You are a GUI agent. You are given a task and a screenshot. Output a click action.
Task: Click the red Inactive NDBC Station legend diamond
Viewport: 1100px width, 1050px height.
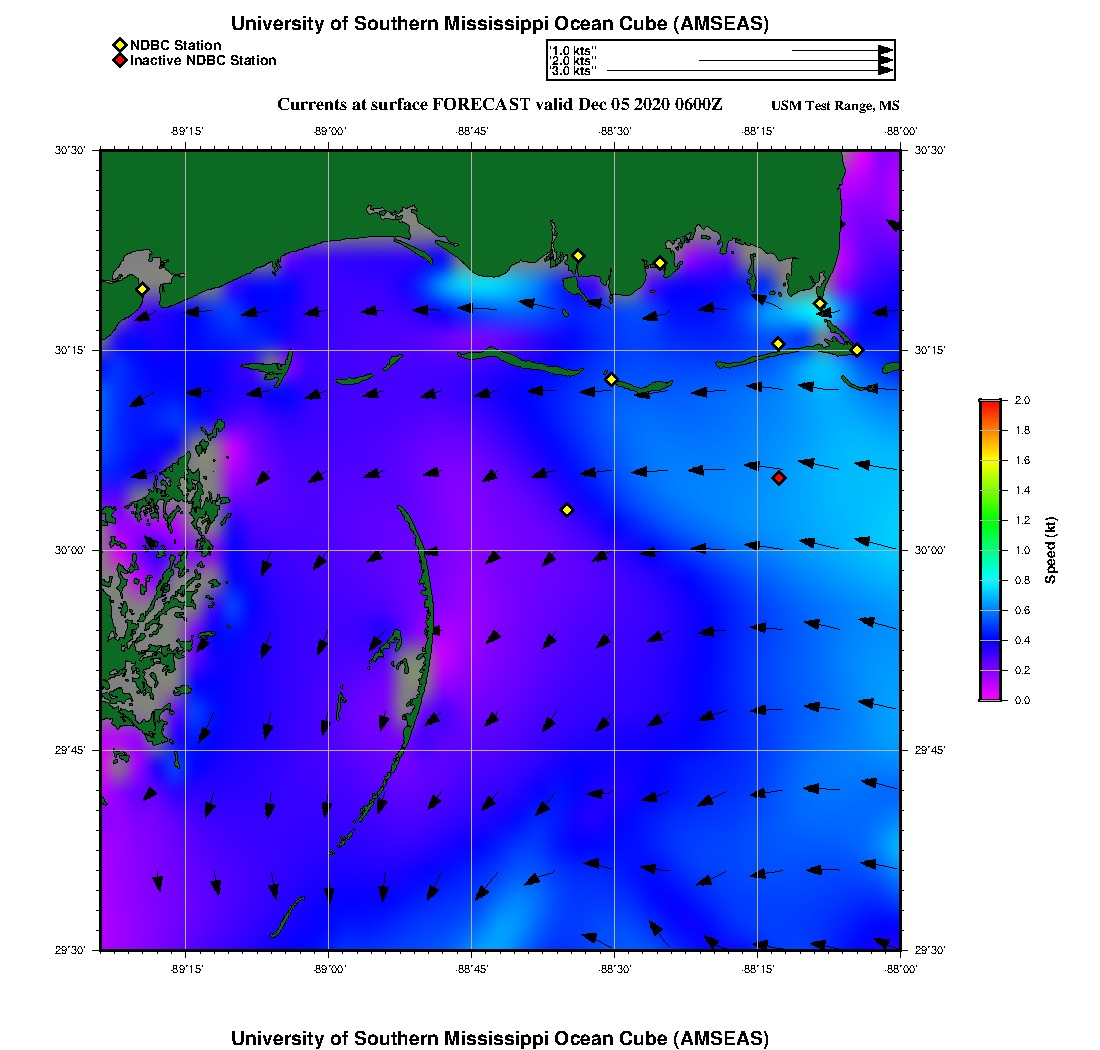coord(119,61)
